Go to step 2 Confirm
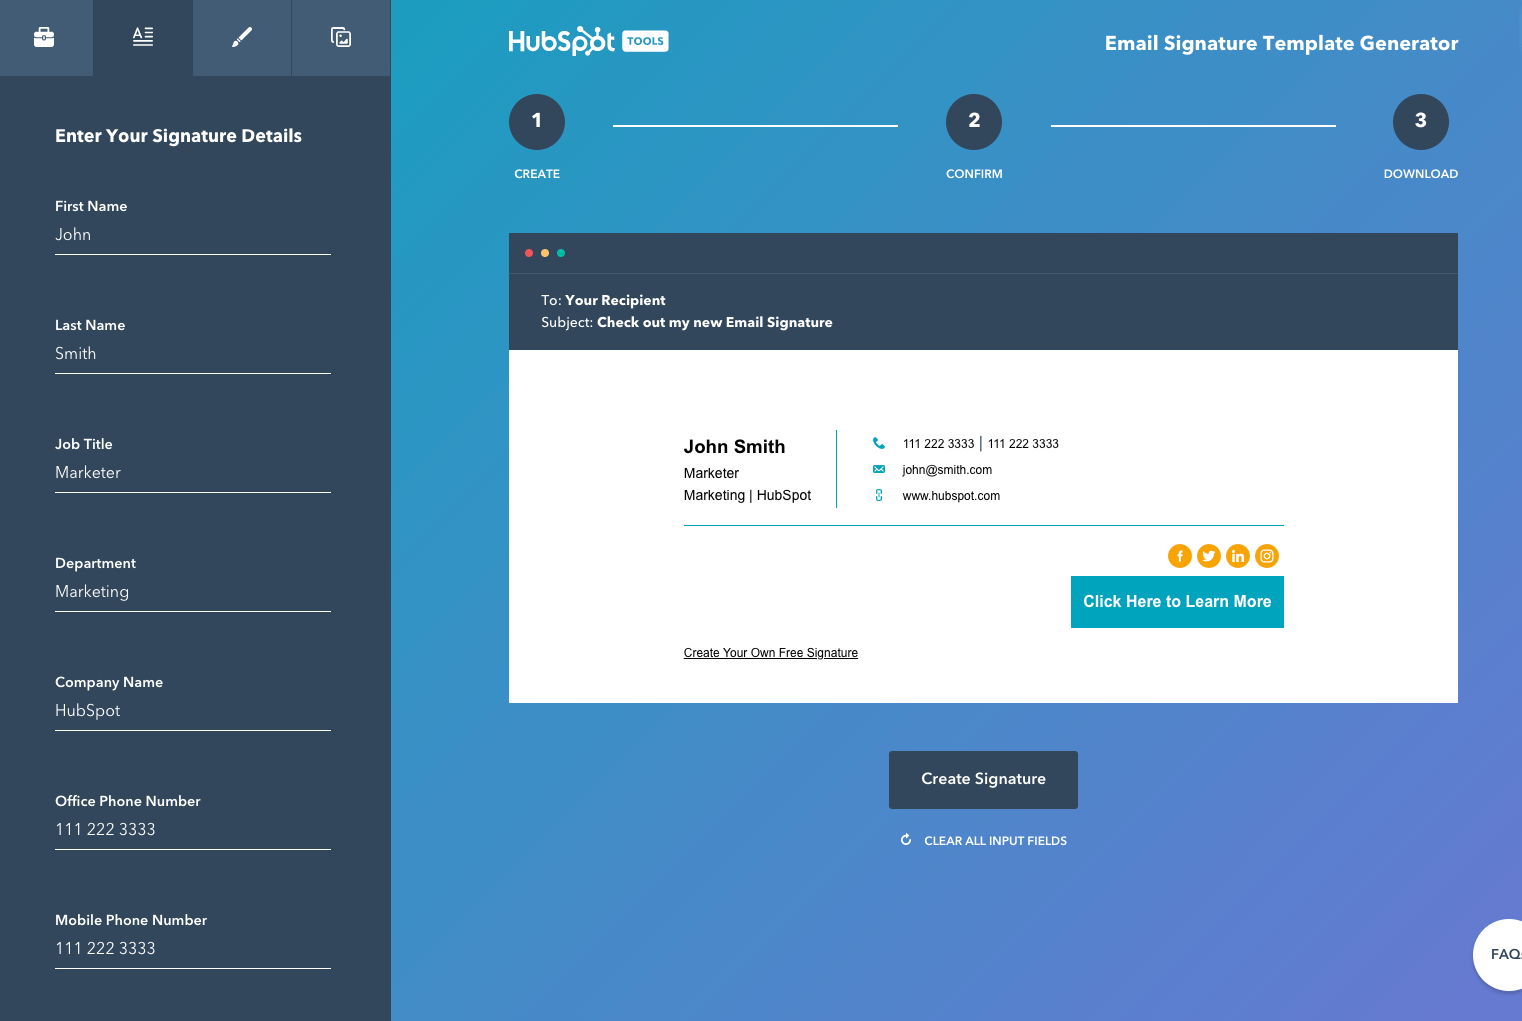The width and height of the screenshot is (1522, 1021). pyautogui.click(x=974, y=122)
